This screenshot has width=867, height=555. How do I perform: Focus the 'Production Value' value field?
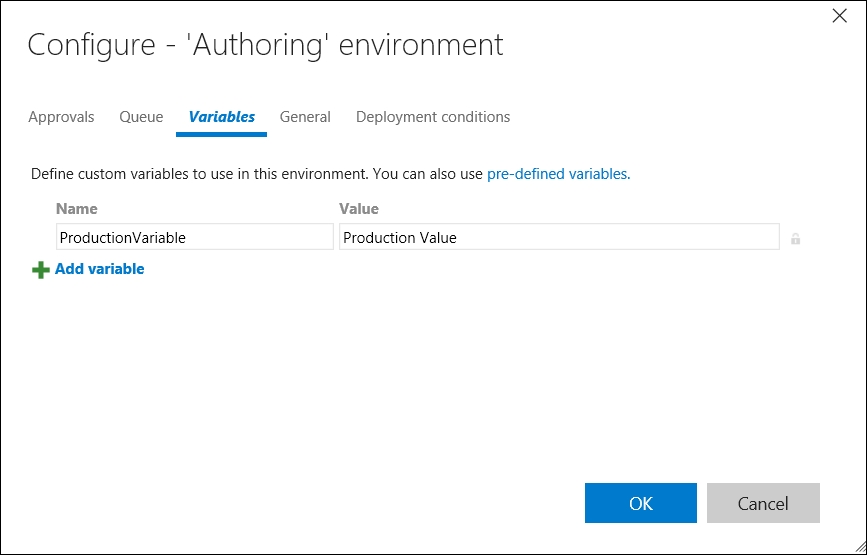pyautogui.click(x=558, y=237)
